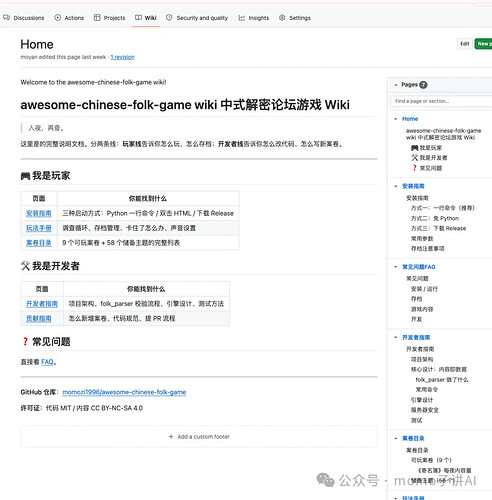Collapse the Pages sidebar panel
Viewport: 492px width, 500px height.
(x=396, y=85)
